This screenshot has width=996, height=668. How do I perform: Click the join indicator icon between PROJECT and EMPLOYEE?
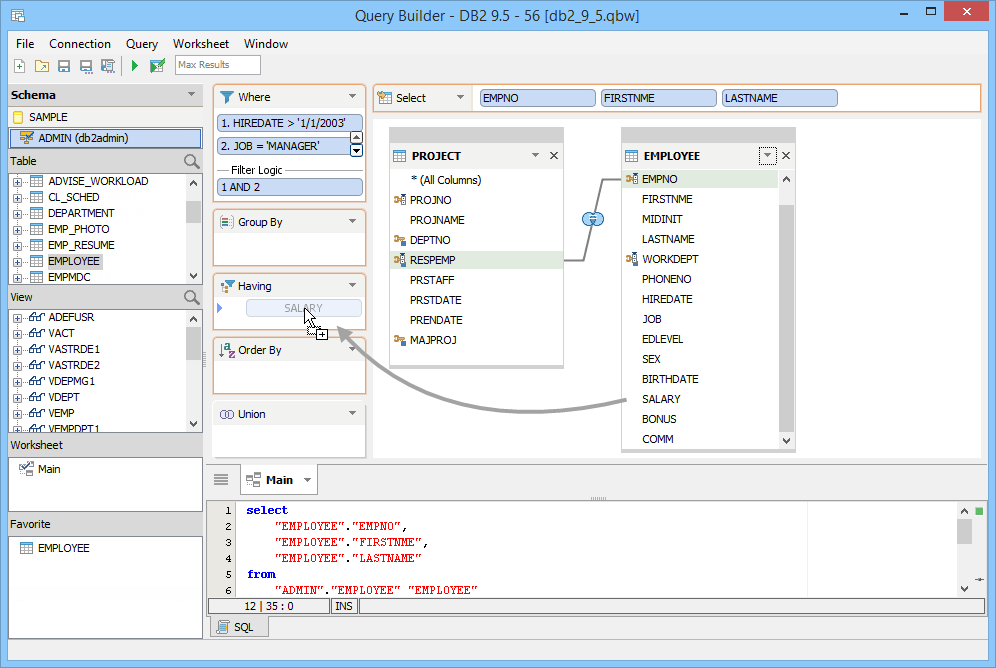coord(593,217)
